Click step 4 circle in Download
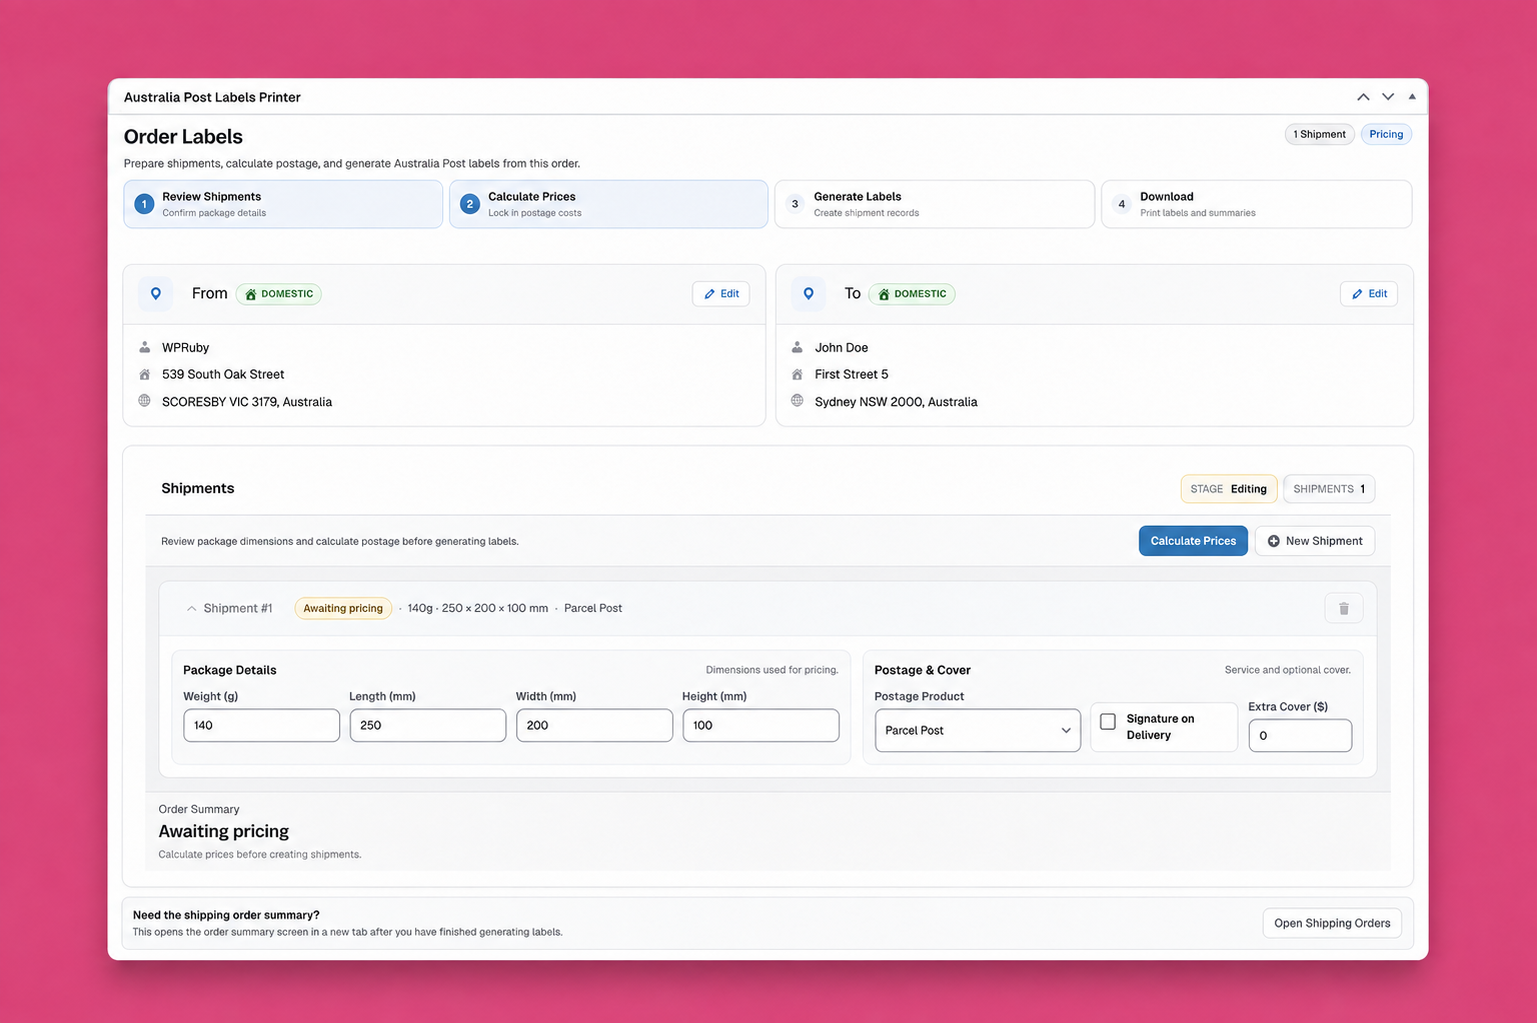This screenshot has width=1537, height=1023. tap(1122, 204)
